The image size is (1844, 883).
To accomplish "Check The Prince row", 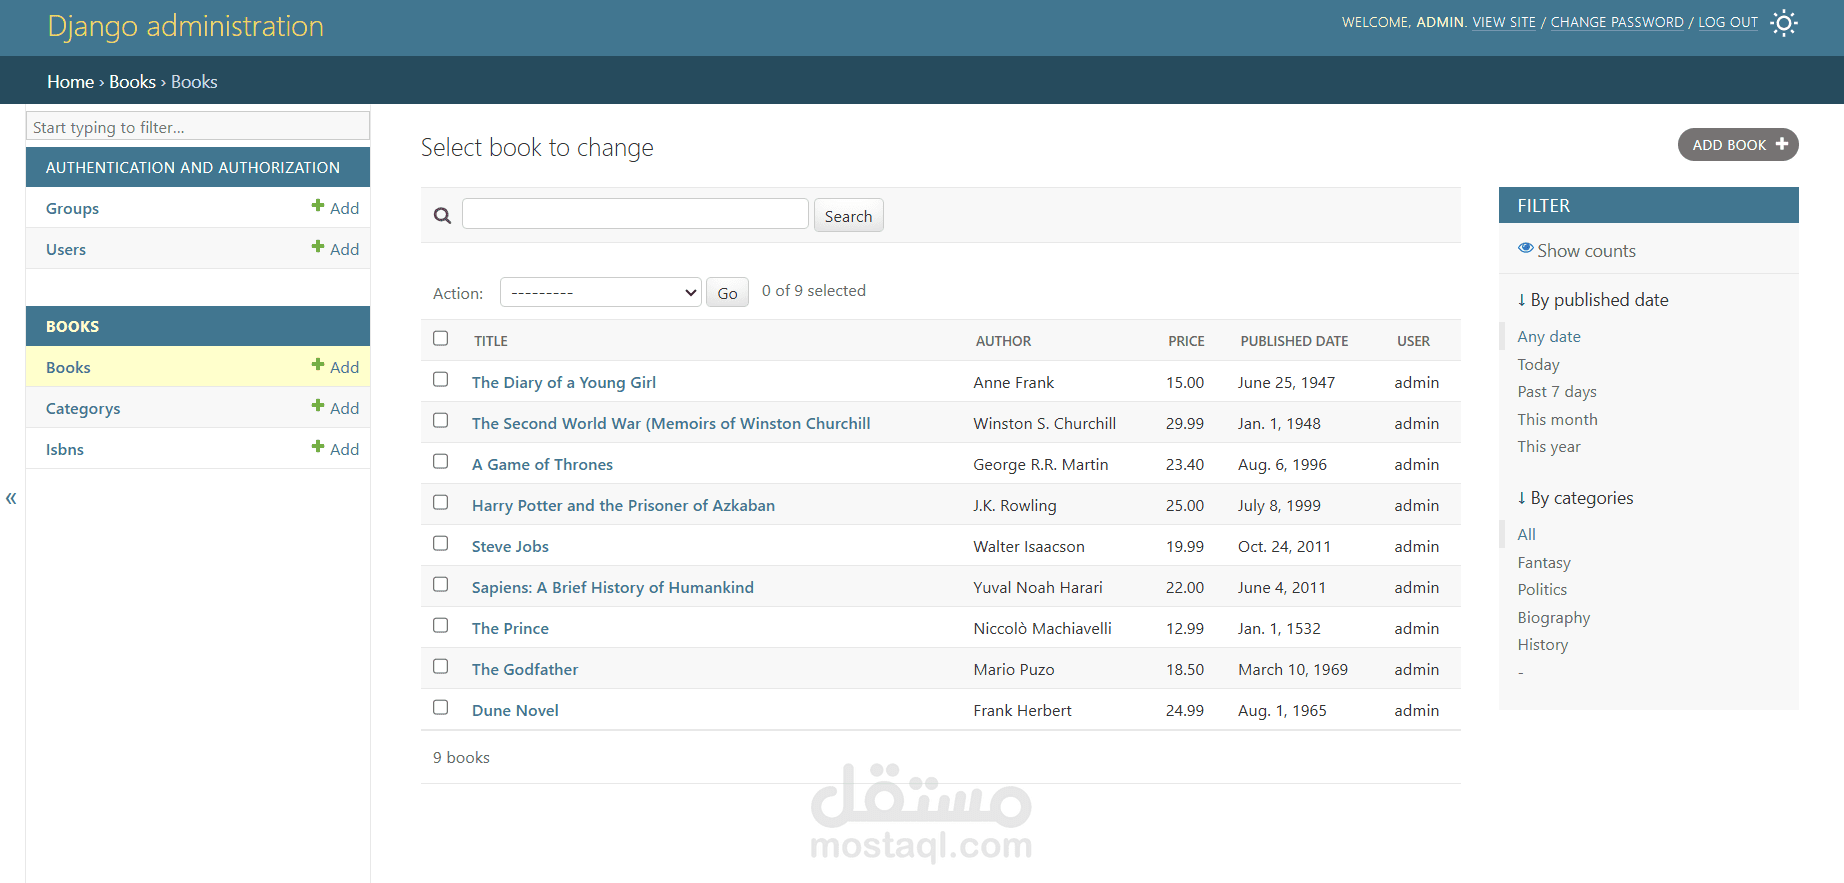I will pyautogui.click(x=440, y=625).
